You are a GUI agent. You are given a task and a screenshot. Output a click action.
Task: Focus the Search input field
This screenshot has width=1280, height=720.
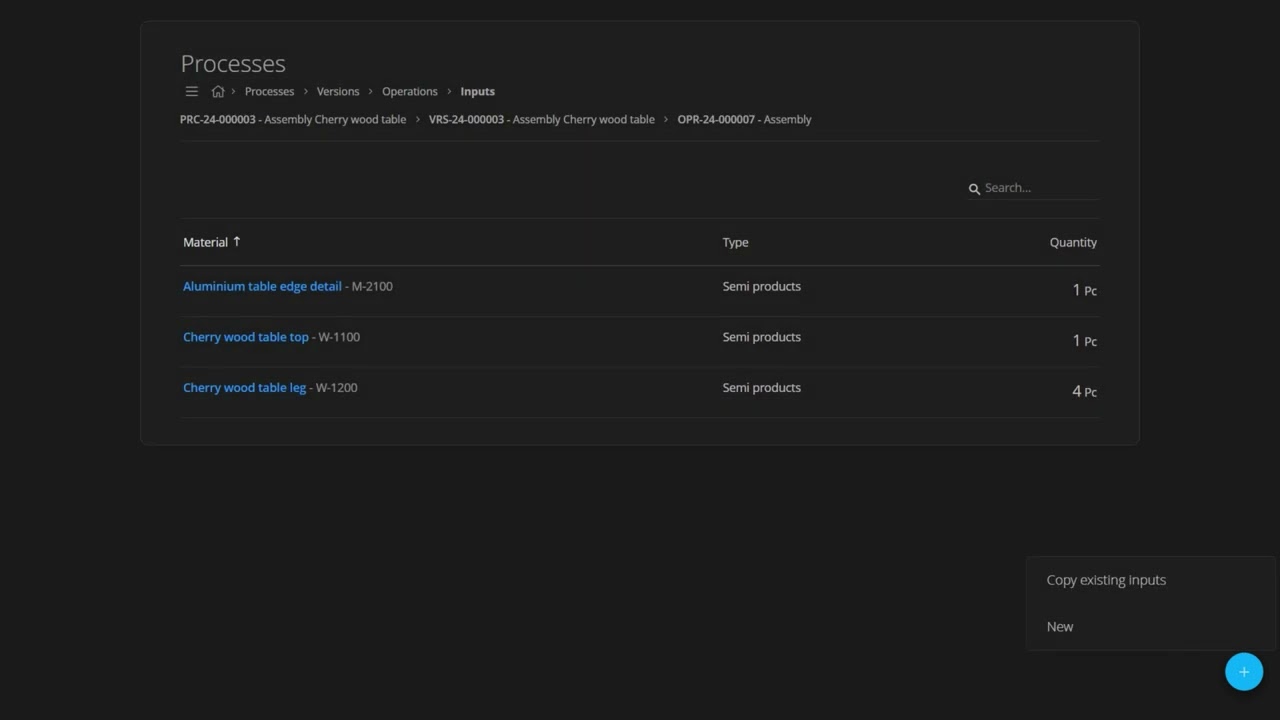[1040, 188]
